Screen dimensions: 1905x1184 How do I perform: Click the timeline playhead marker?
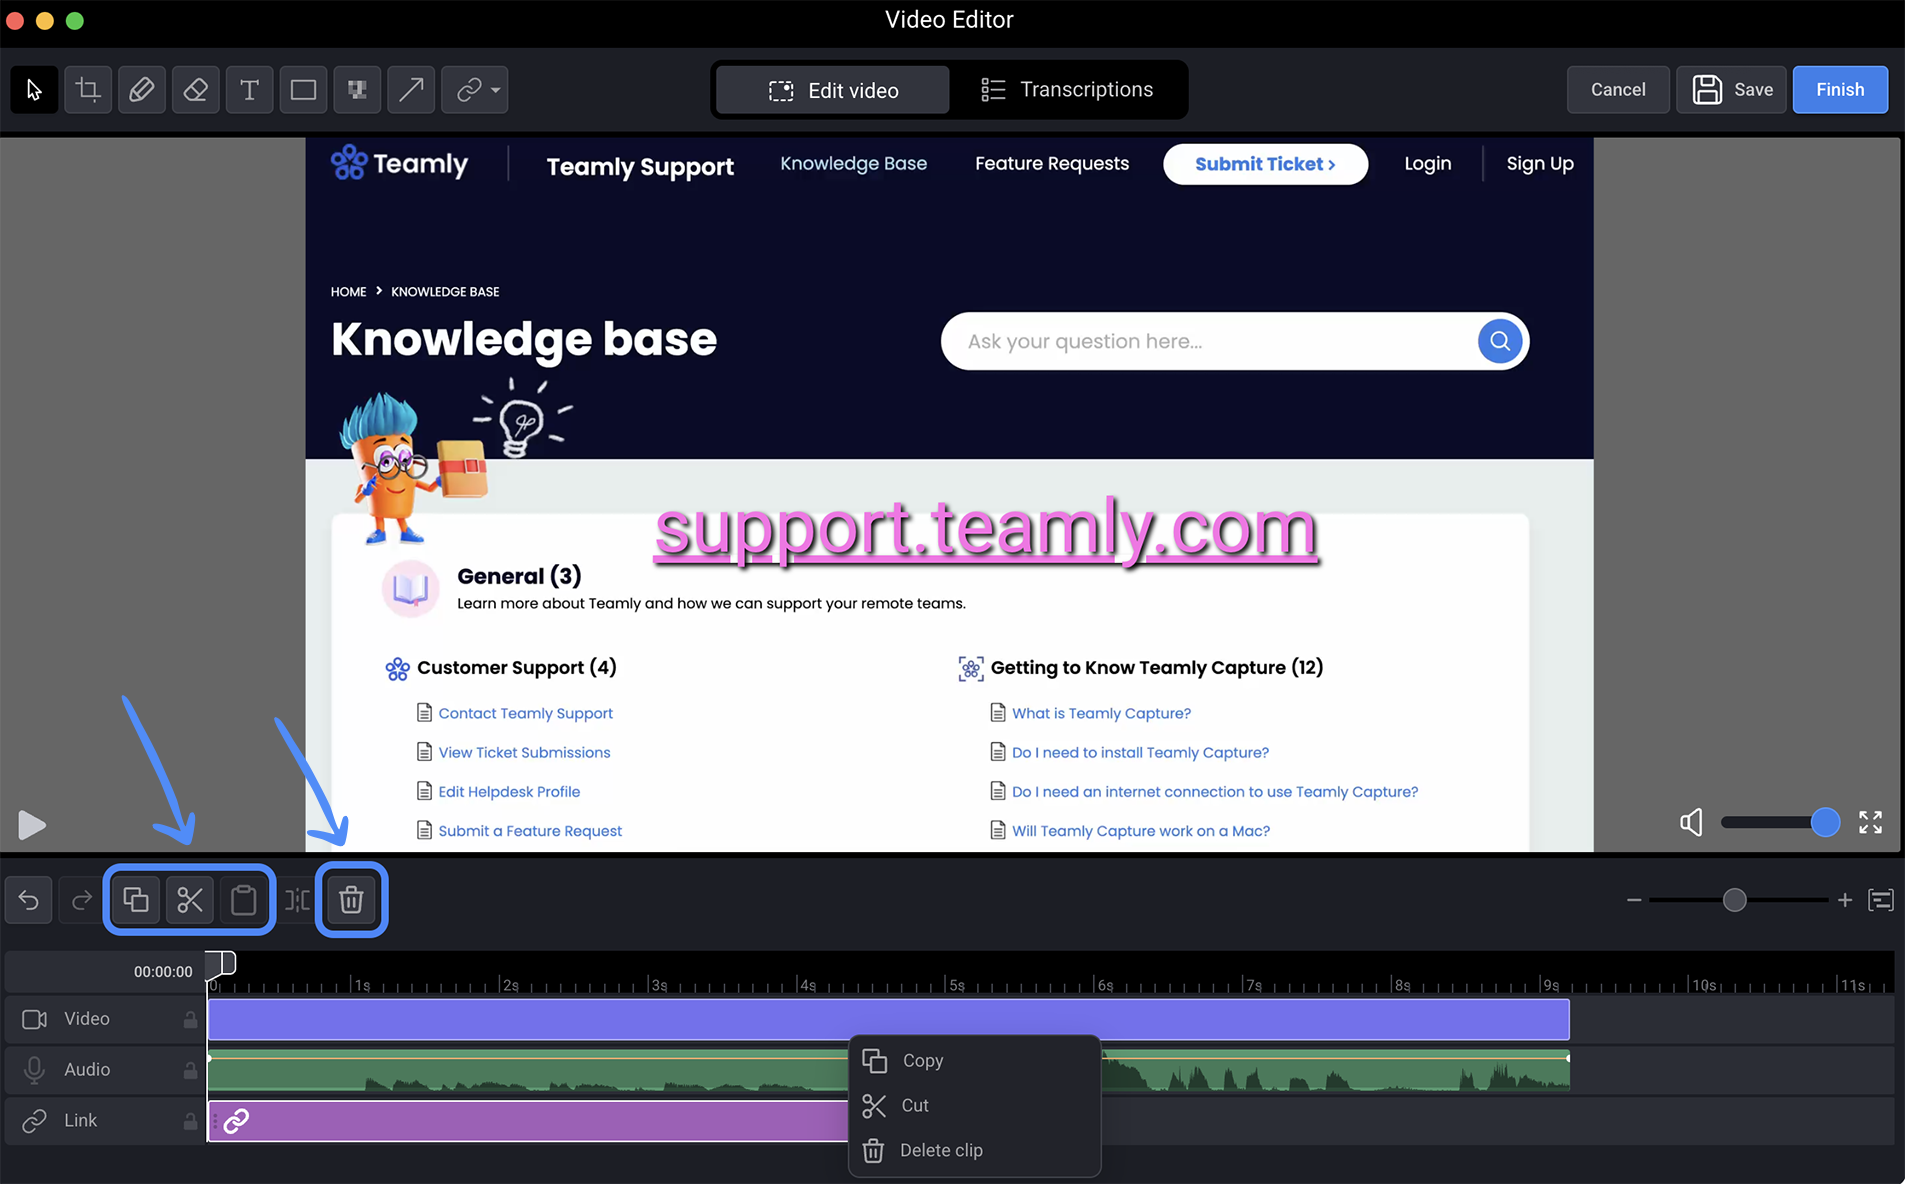221,964
